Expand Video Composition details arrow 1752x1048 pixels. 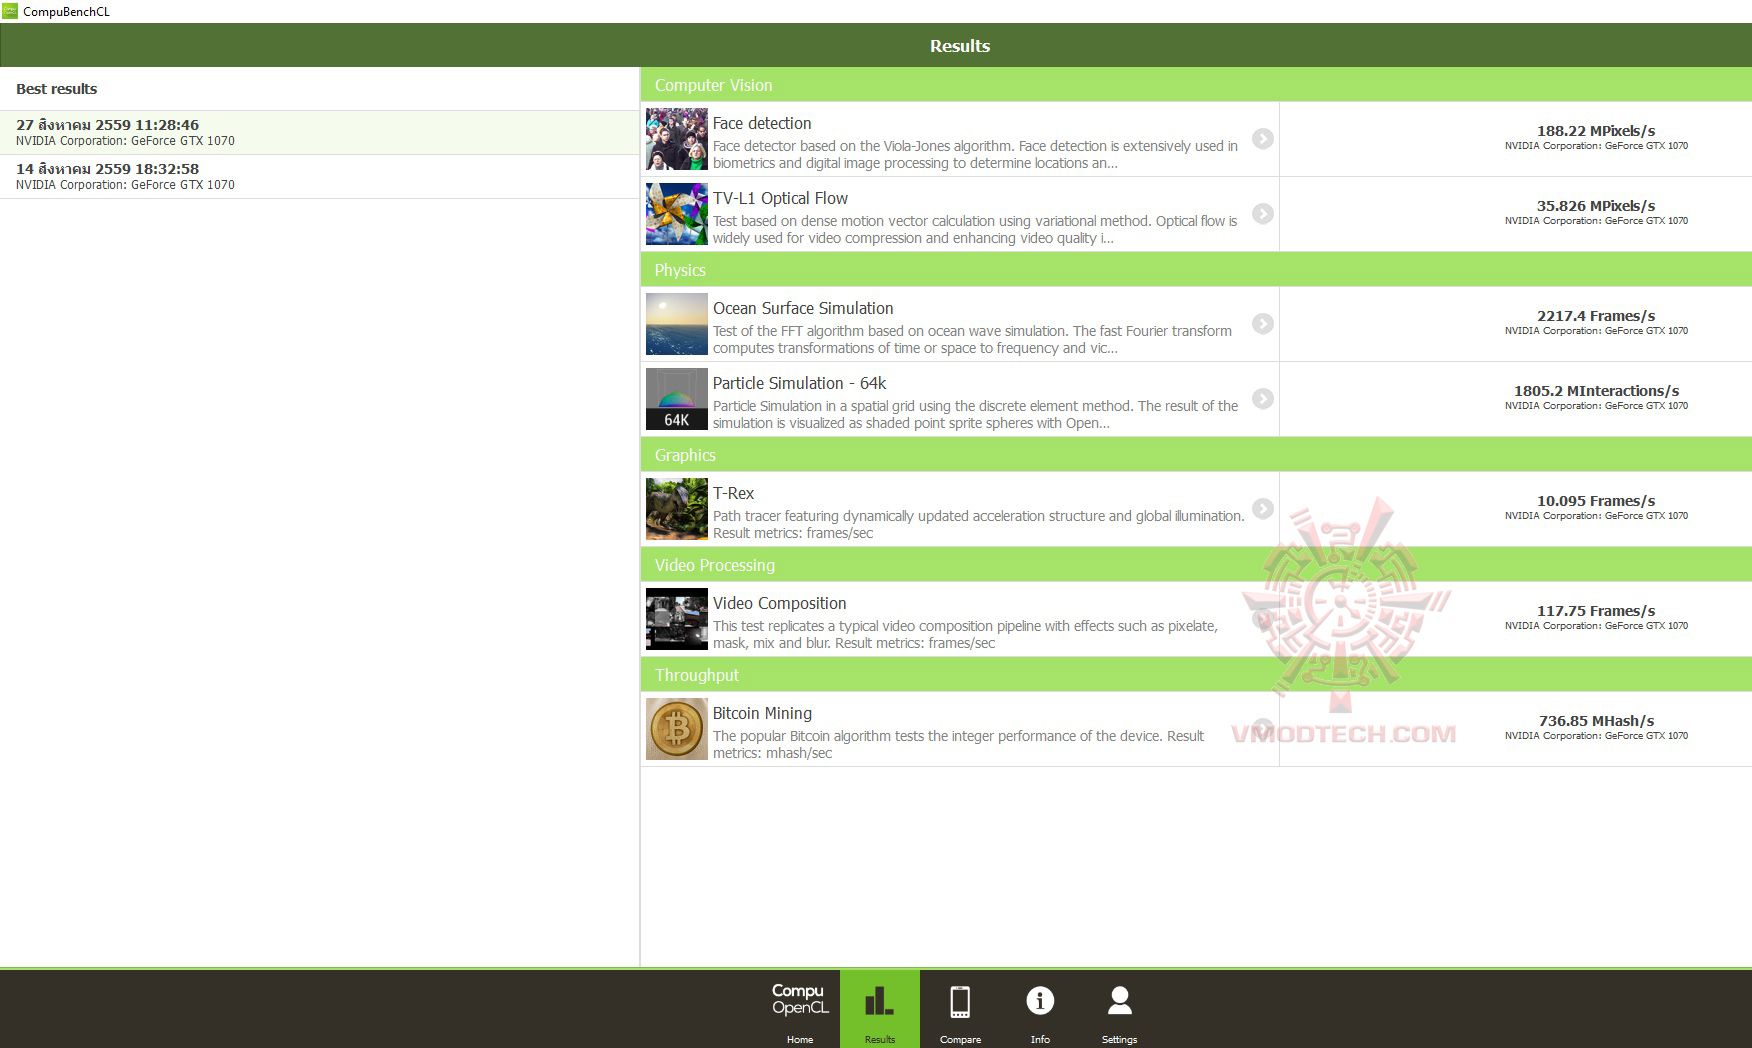[1263, 619]
